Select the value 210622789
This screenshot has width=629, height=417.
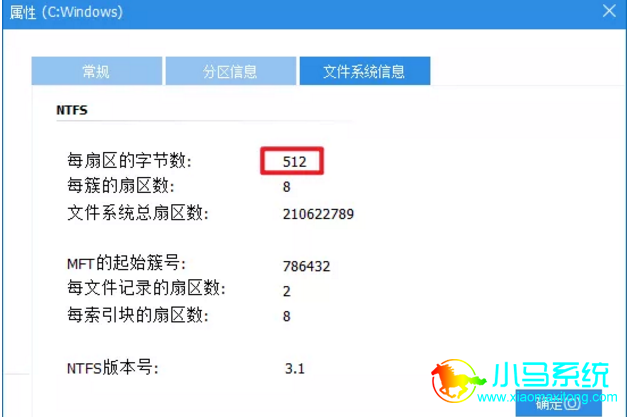click(x=318, y=214)
